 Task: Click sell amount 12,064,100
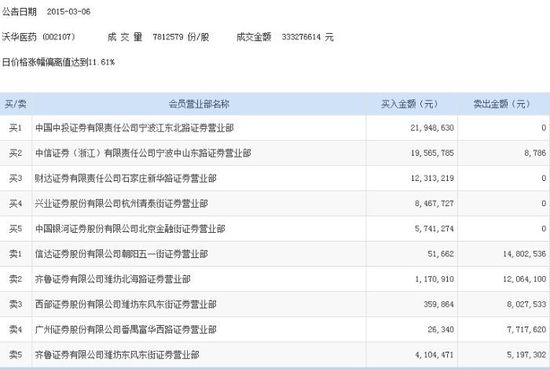tap(524, 279)
